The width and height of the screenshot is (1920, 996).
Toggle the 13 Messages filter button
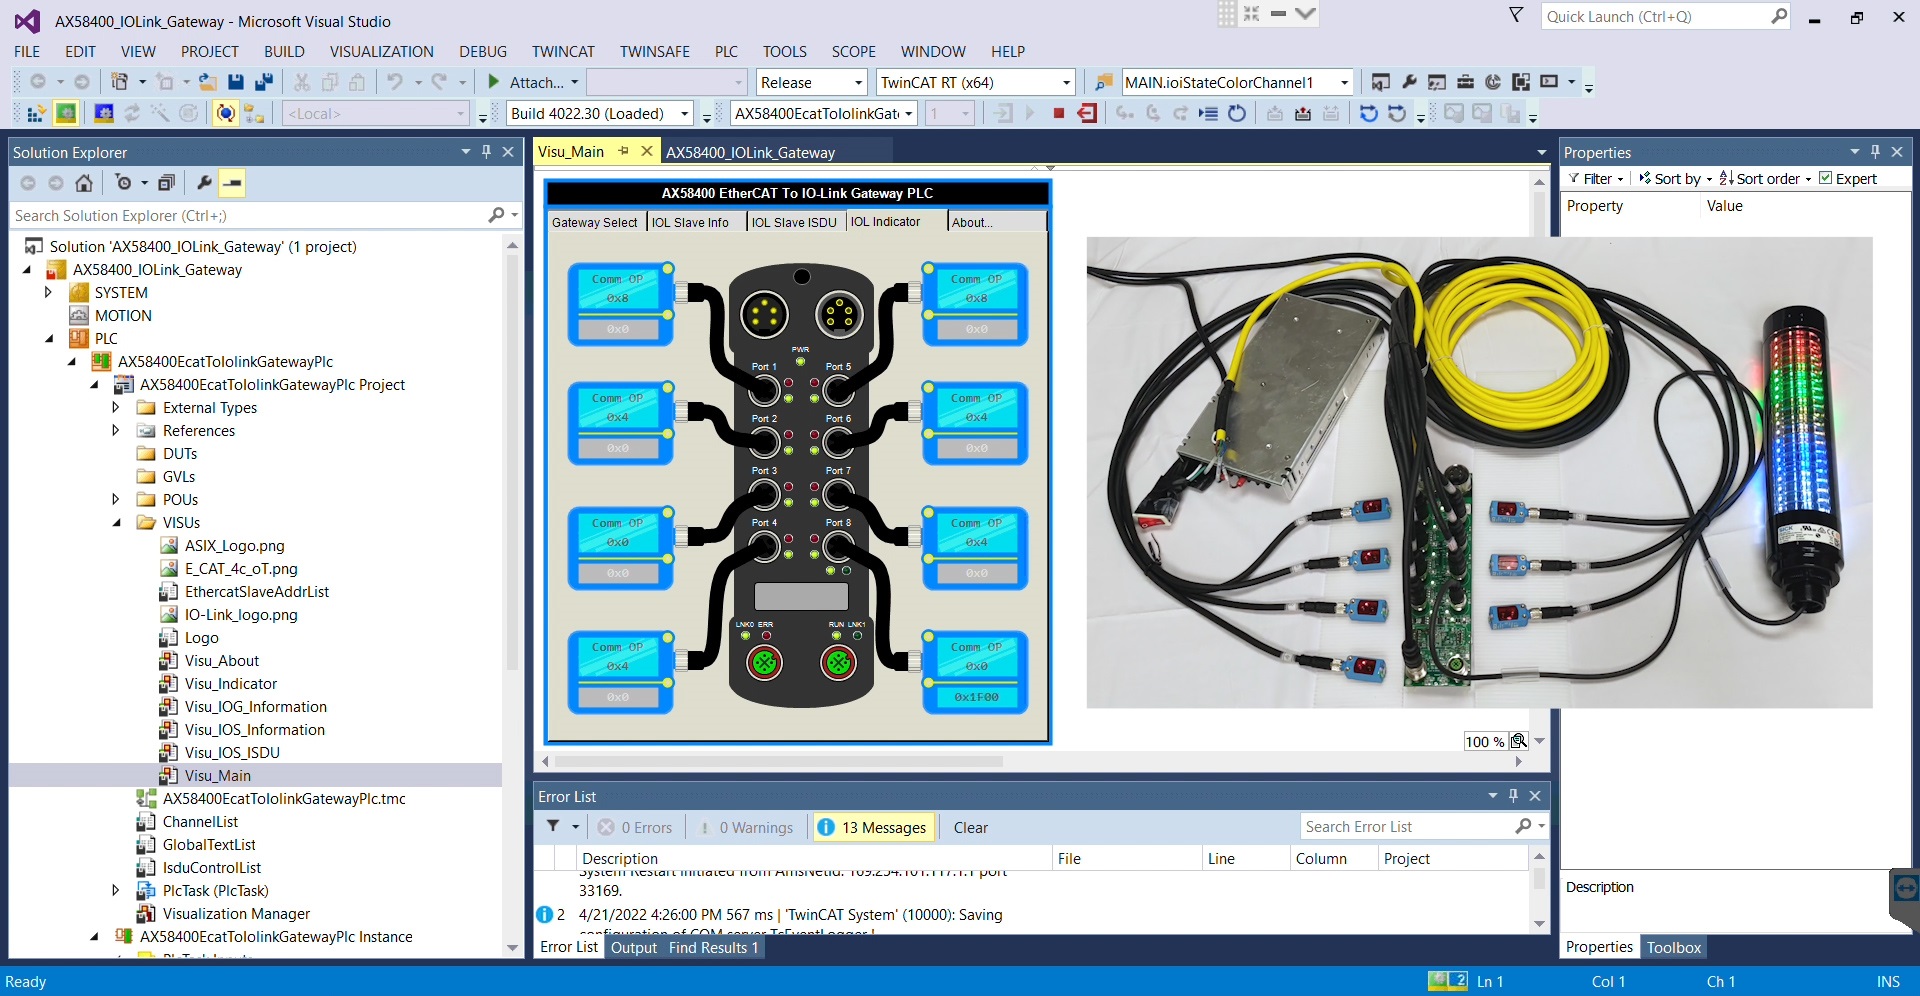[x=873, y=827]
